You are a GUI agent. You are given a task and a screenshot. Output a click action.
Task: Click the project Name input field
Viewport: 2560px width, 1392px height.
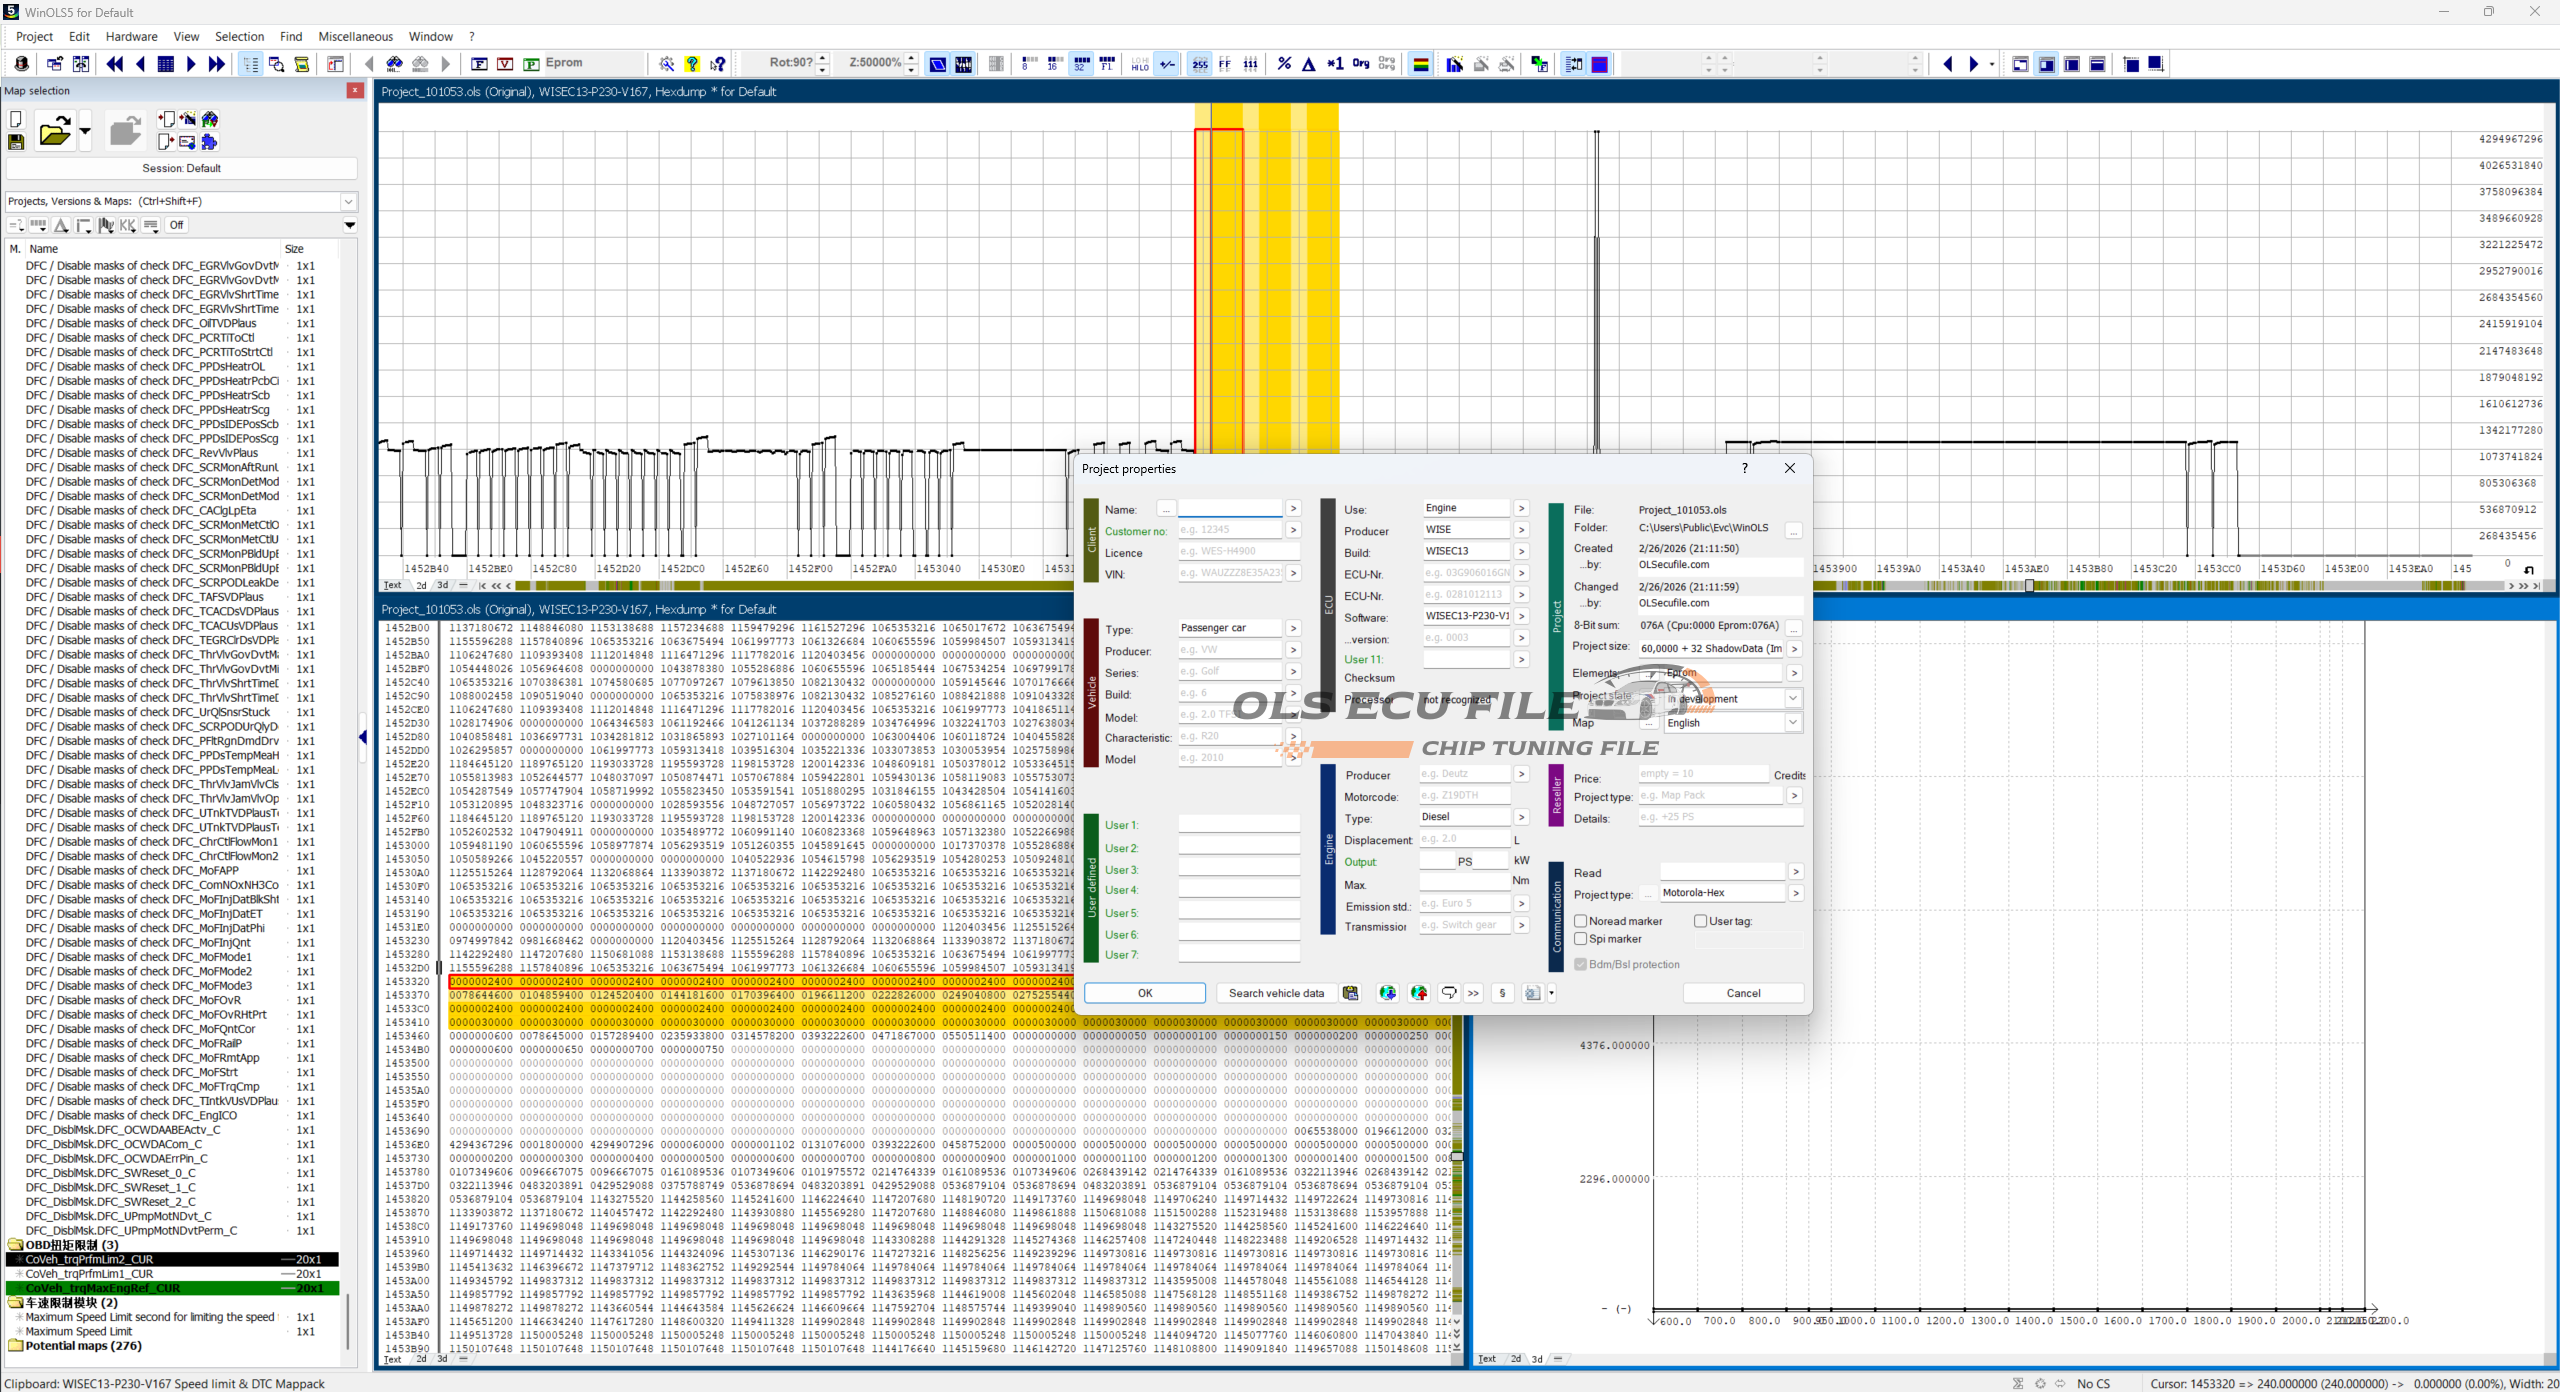[x=1229, y=509]
